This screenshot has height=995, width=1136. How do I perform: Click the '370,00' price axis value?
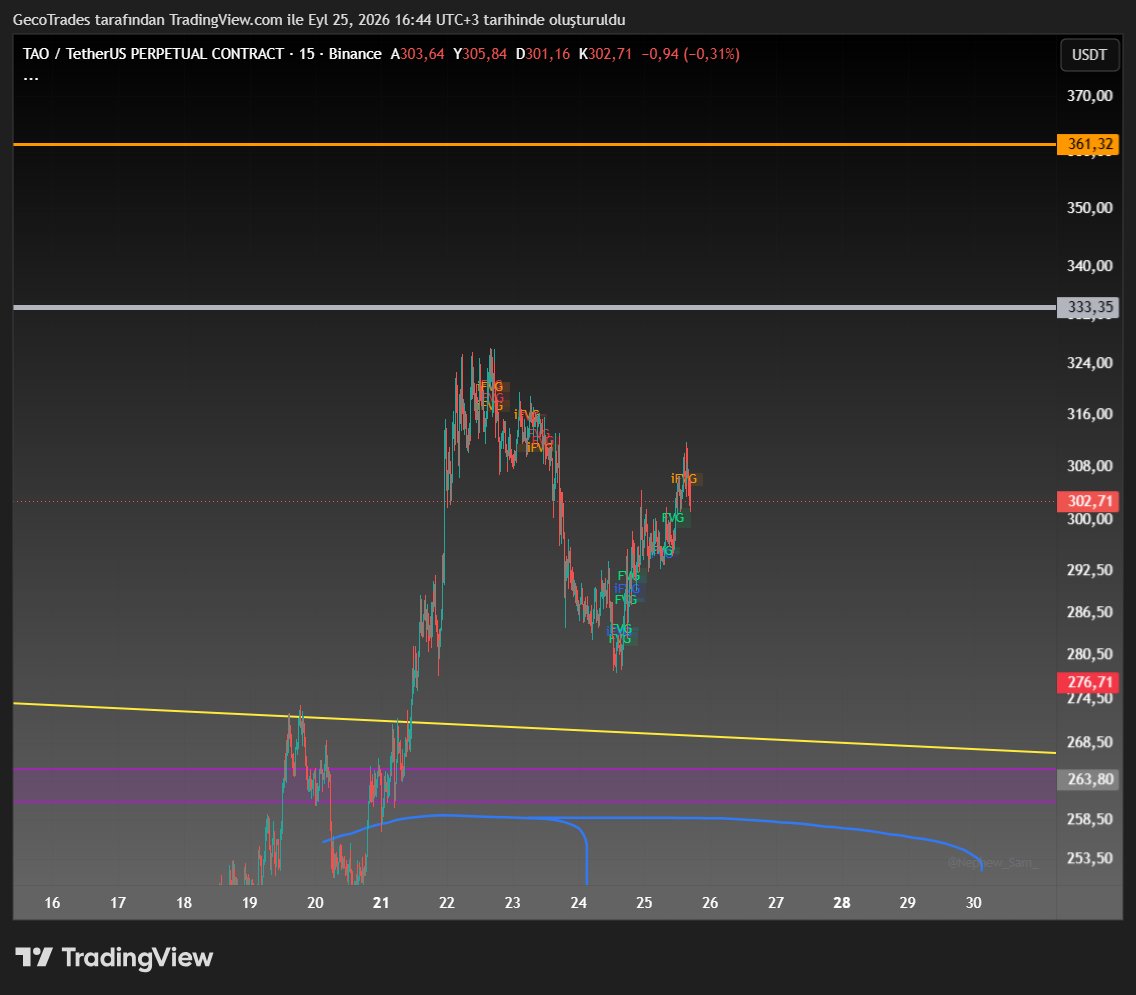1089,96
